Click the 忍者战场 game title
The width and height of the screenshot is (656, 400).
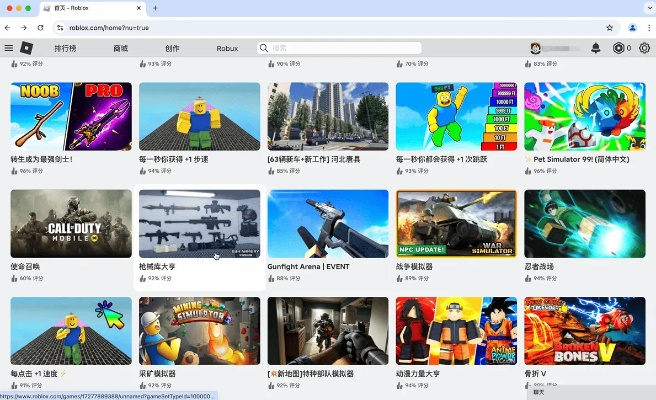point(539,267)
